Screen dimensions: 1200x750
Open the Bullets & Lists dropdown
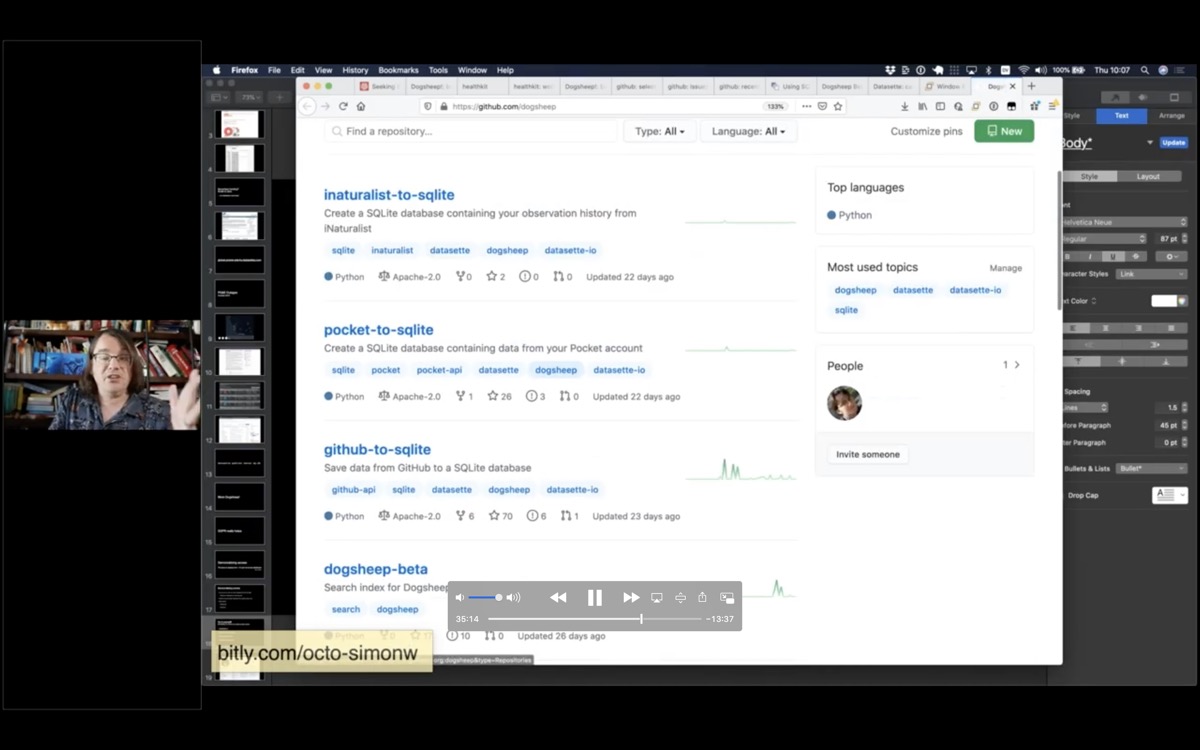point(1152,468)
